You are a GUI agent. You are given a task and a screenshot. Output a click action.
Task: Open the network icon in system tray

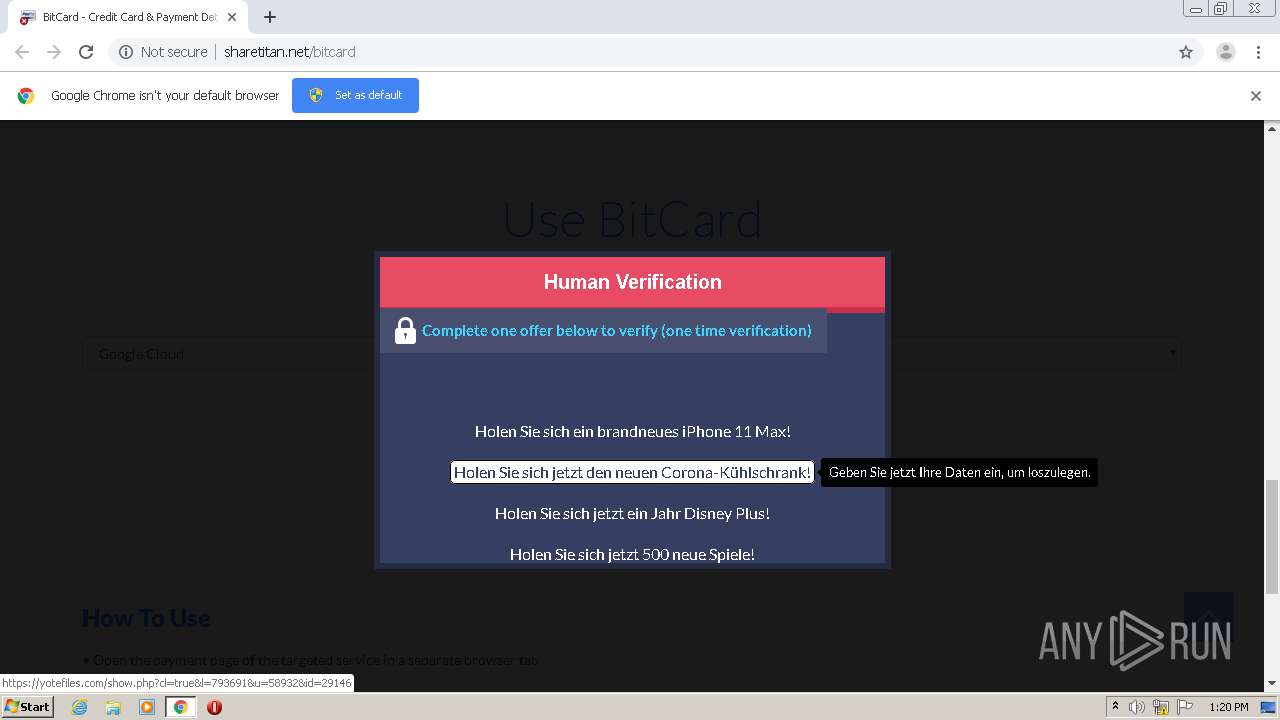click(x=1161, y=707)
